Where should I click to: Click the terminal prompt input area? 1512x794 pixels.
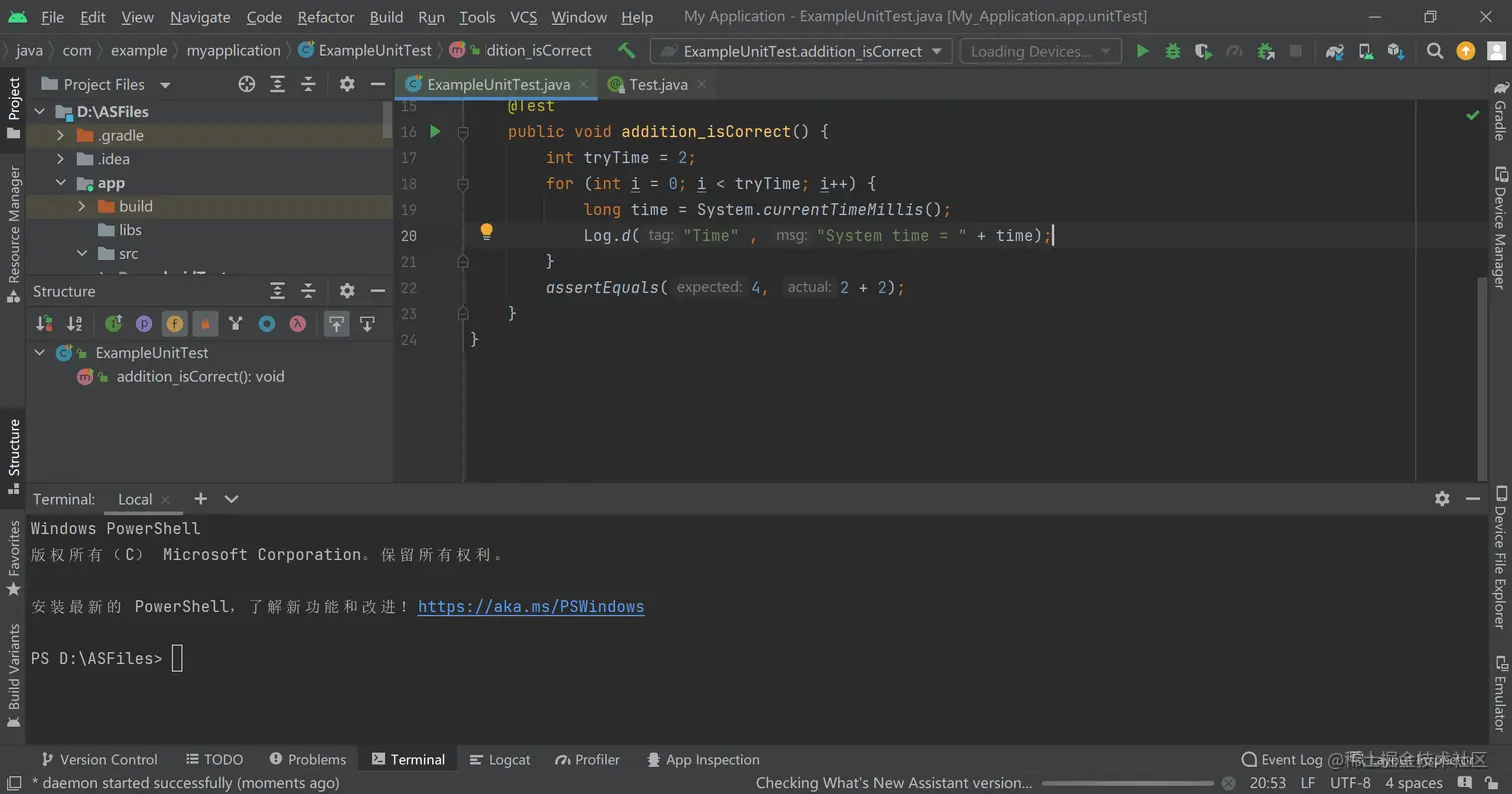[177, 658]
